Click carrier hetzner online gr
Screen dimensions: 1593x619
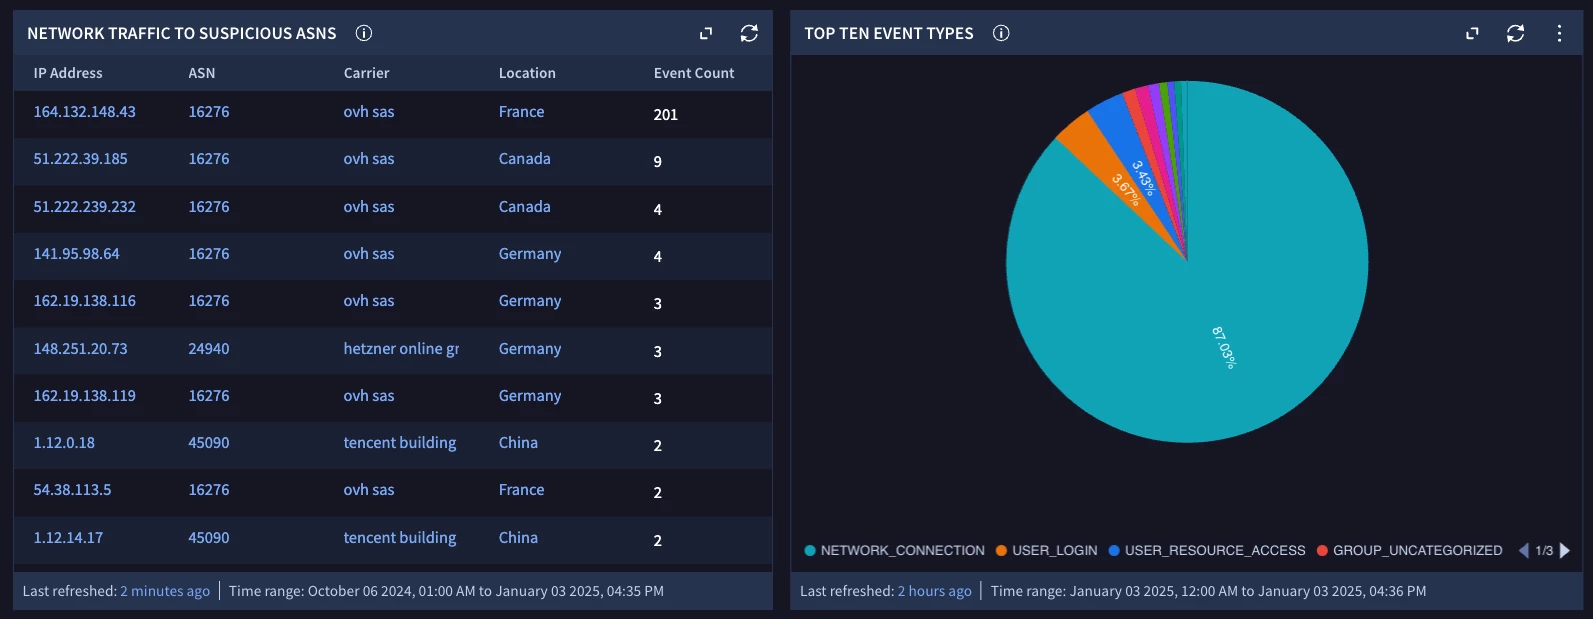(402, 349)
